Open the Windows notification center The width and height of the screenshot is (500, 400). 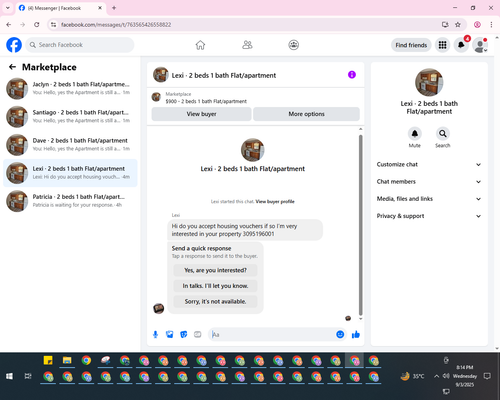tap(487, 376)
